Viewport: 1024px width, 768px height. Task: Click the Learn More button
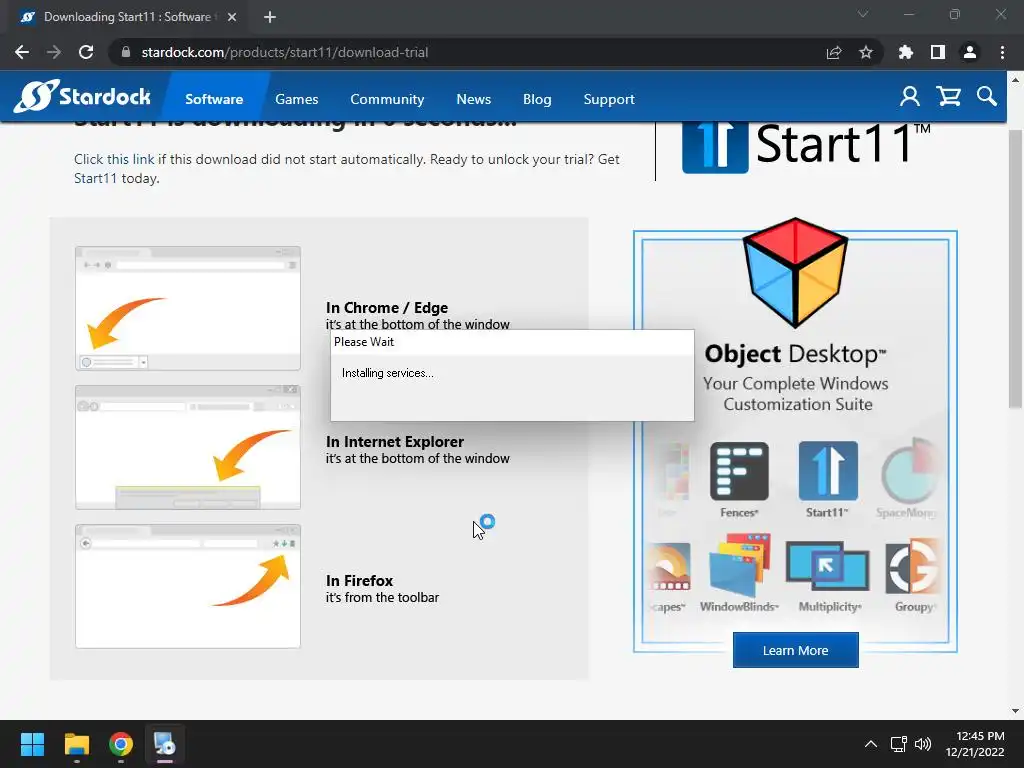point(795,650)
